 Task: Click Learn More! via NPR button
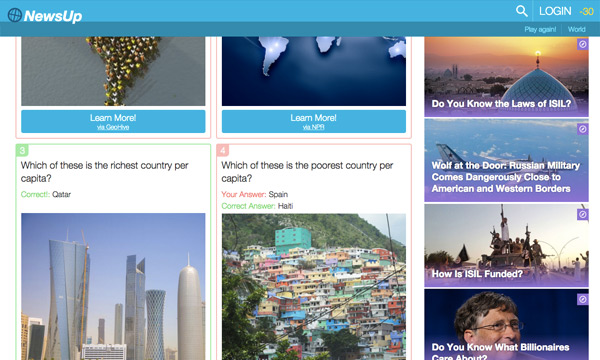[314, 121]
